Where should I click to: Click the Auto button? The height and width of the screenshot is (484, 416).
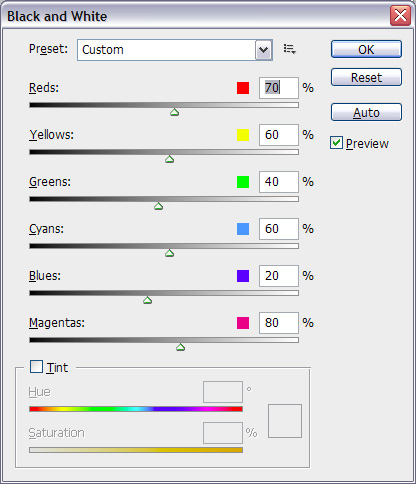point(366,112)
